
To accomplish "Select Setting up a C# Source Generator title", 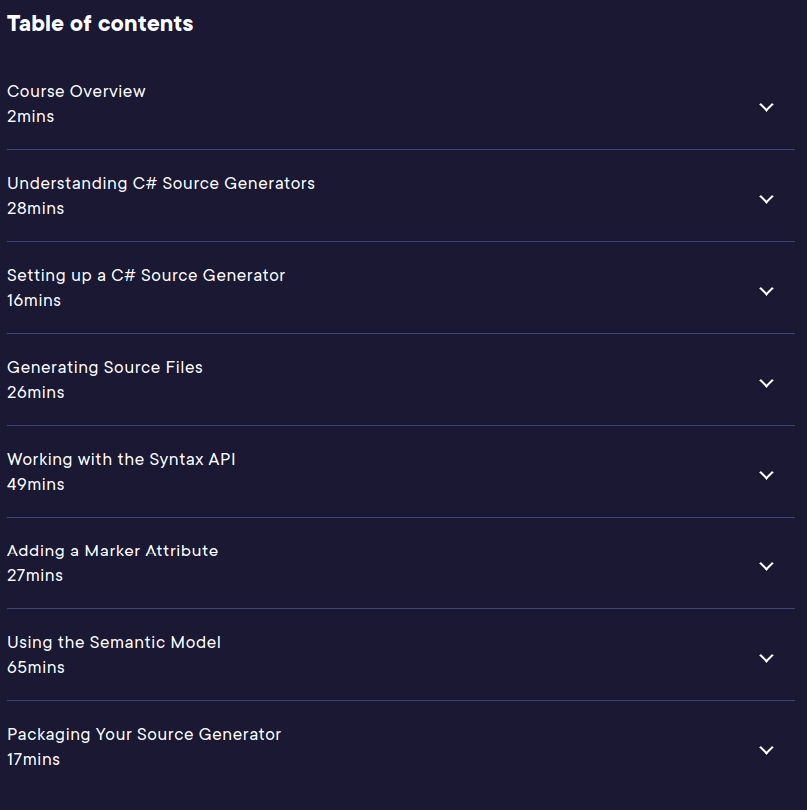I will tap(146, 276).
